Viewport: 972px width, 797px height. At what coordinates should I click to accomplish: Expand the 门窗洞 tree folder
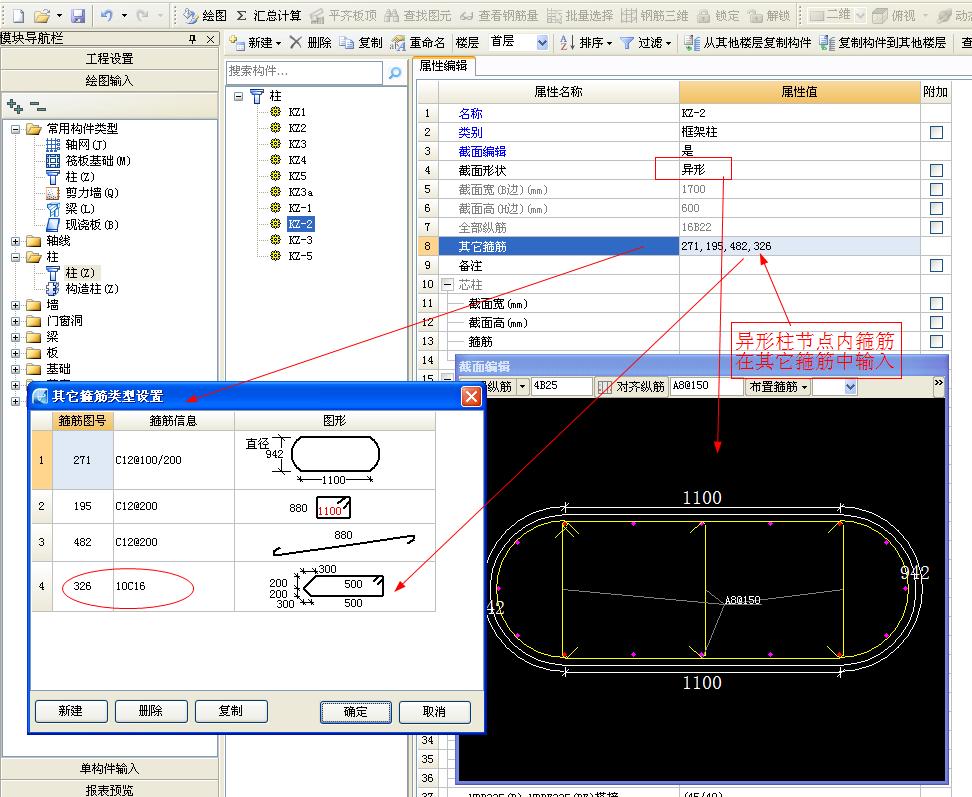16,321
